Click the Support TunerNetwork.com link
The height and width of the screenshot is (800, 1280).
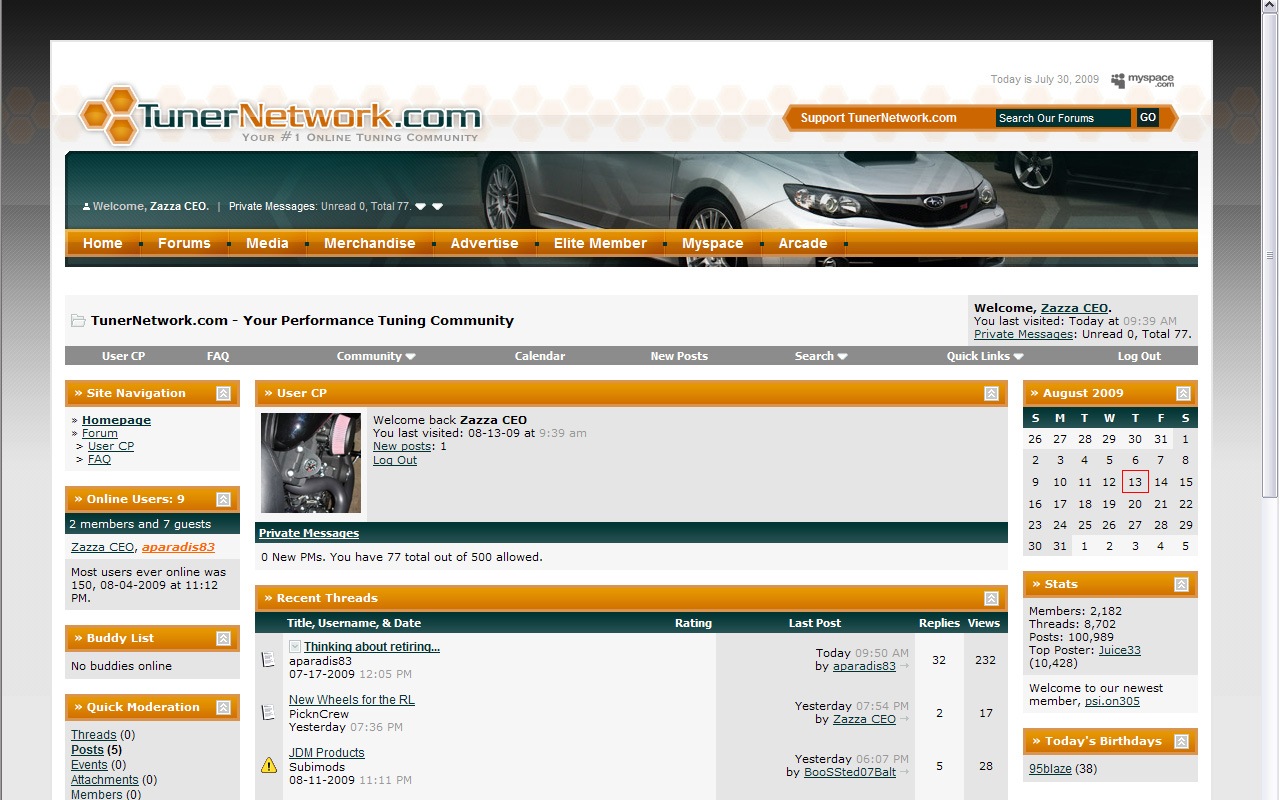pos(879,118)
